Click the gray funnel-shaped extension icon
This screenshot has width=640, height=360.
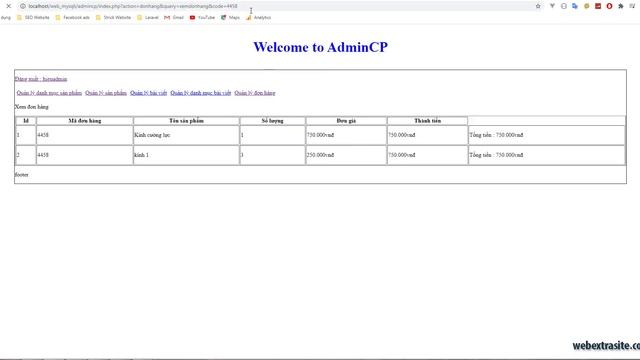point(552,6)
